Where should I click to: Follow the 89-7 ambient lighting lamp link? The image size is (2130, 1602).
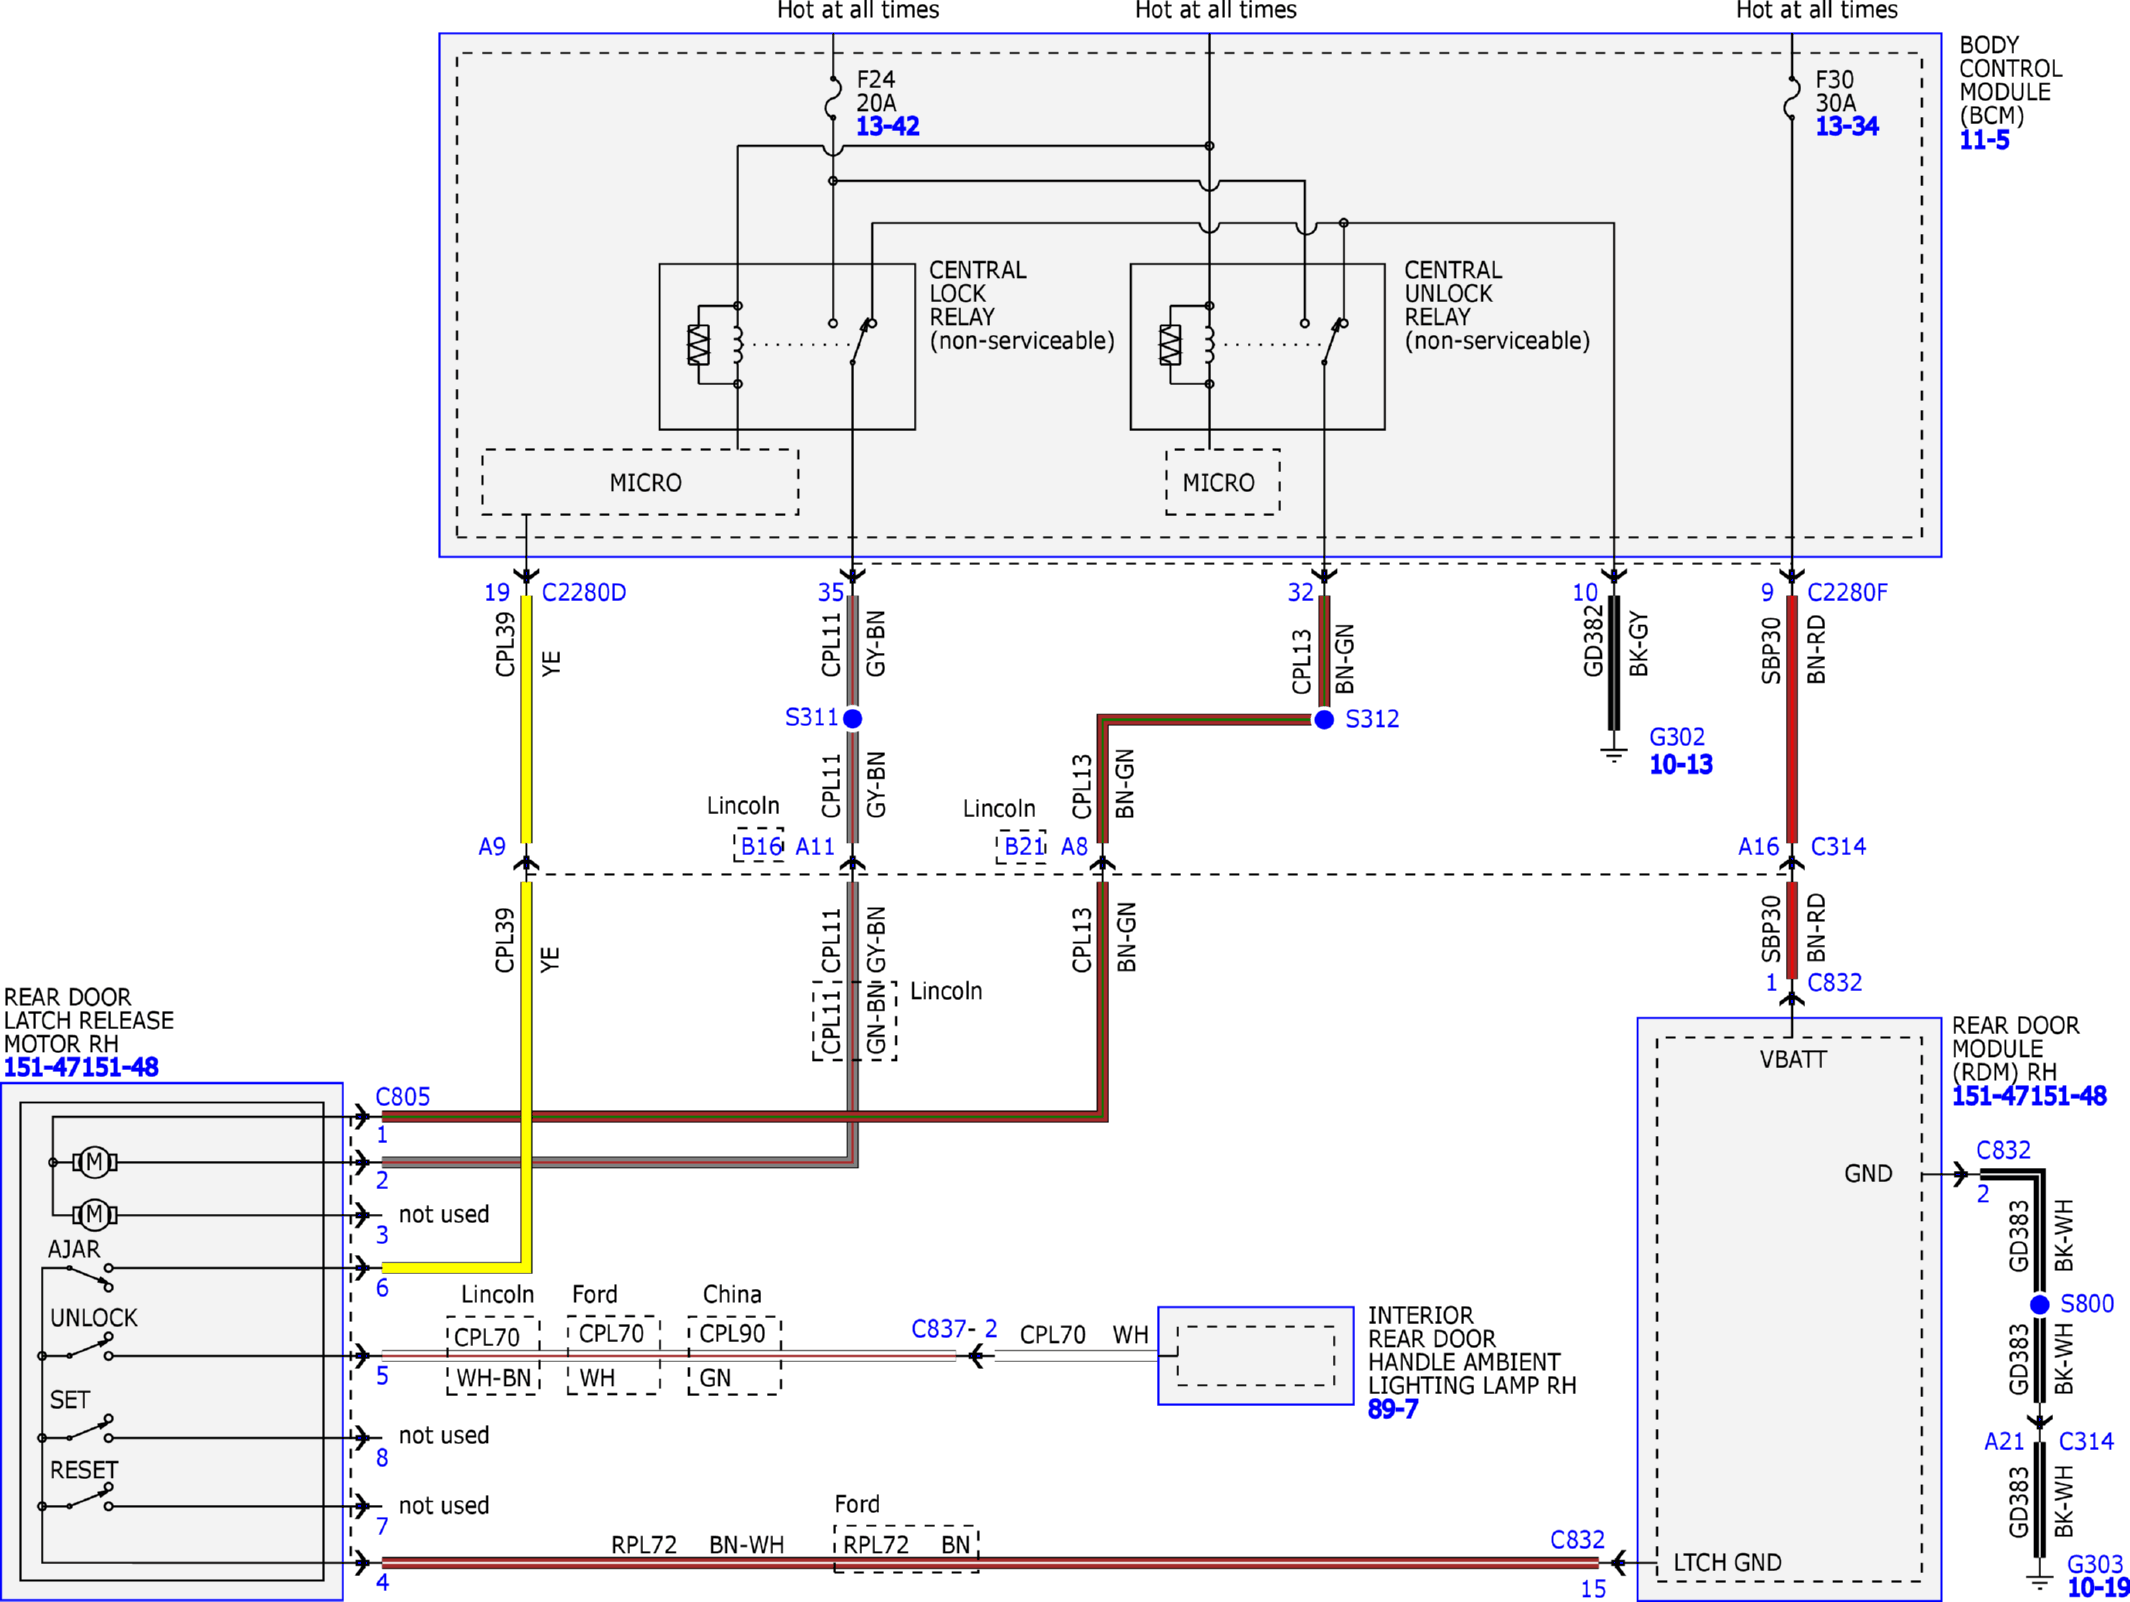coord(1392,1410)
